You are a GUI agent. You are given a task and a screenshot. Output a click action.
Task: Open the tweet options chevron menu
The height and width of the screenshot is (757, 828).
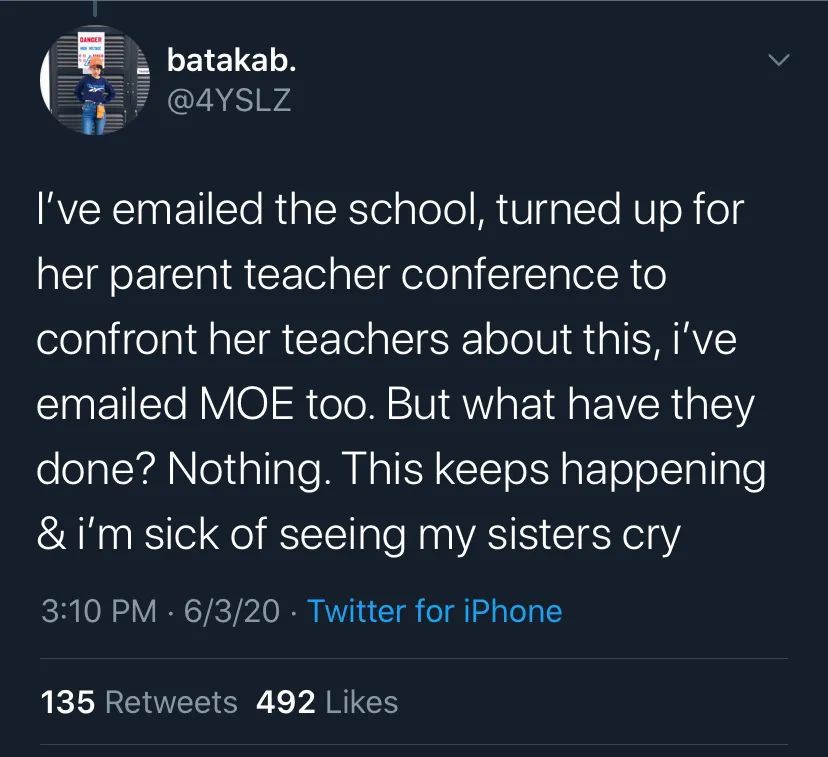tap(777, 62)
